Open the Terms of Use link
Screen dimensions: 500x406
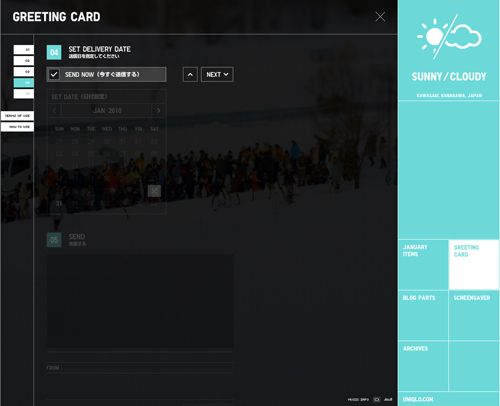coord(17,116)
